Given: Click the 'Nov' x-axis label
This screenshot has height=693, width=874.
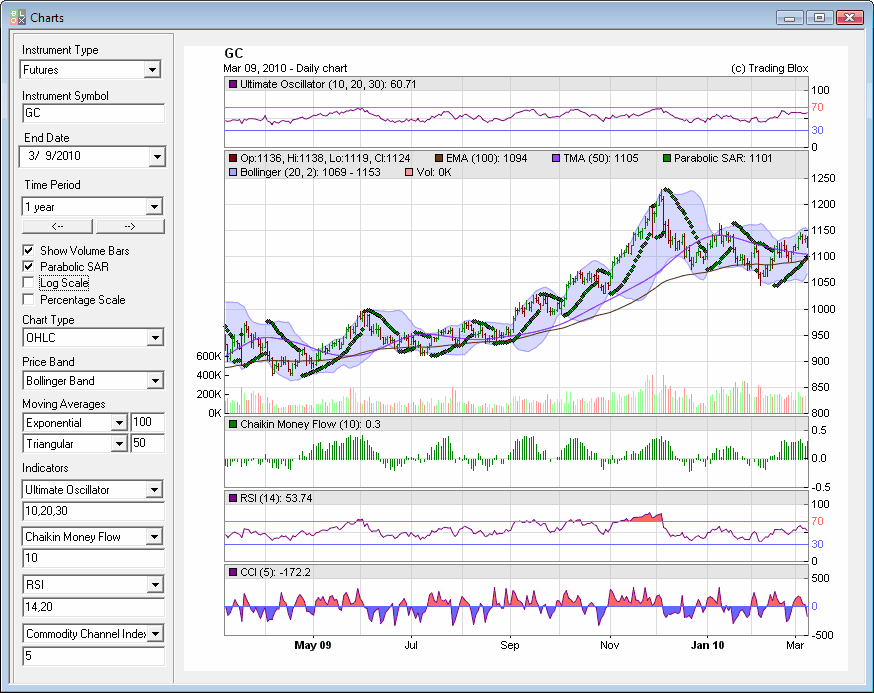Looking at the screenshot, I should pyautogui.click(x=609, y=645).
